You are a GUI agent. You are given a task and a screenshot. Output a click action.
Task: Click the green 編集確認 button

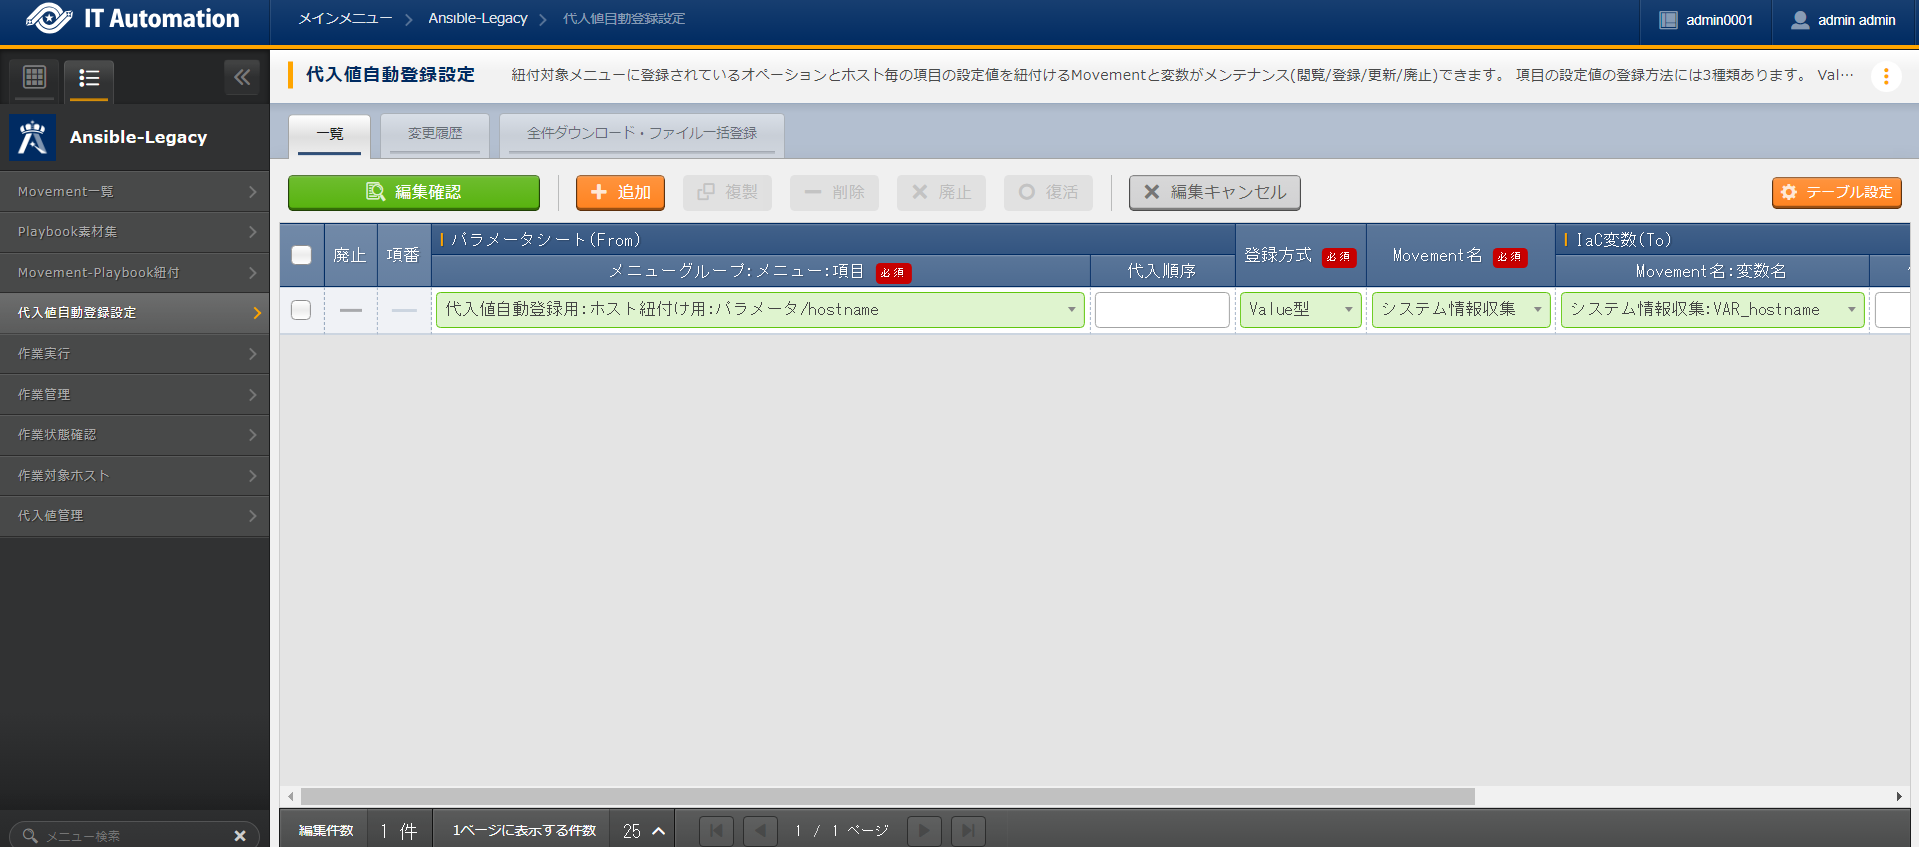[414, 192]
